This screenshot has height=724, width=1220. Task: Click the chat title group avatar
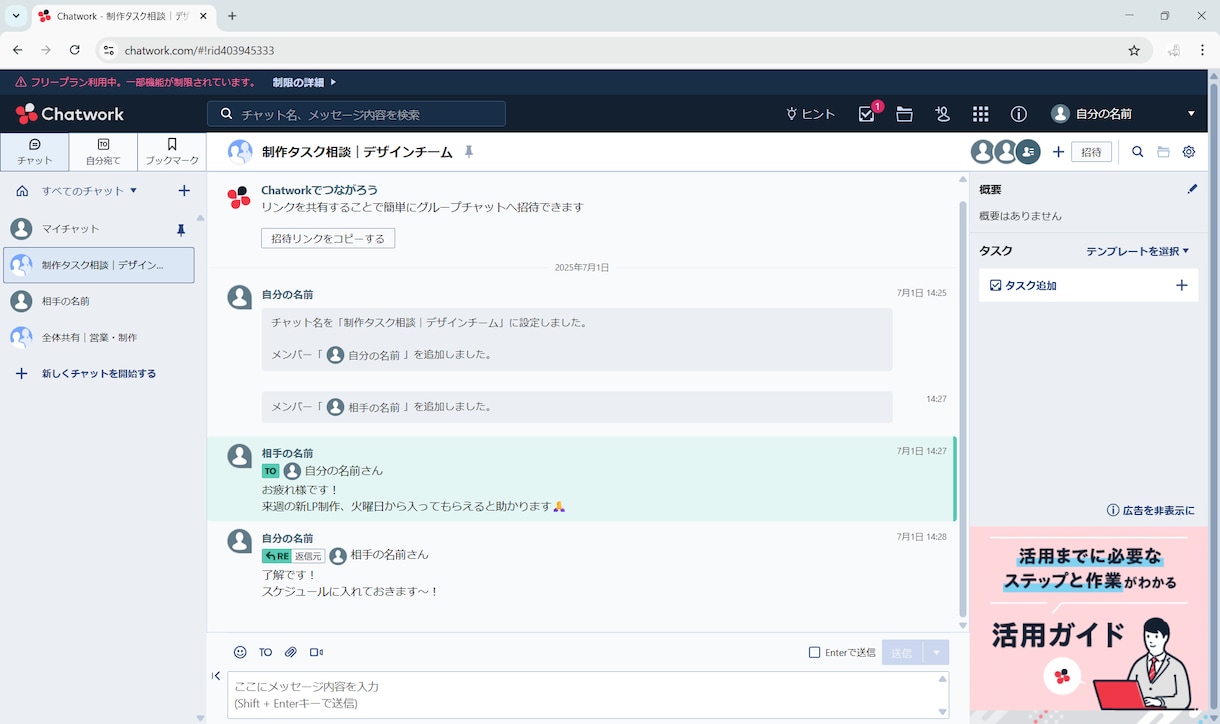(240, 152)
